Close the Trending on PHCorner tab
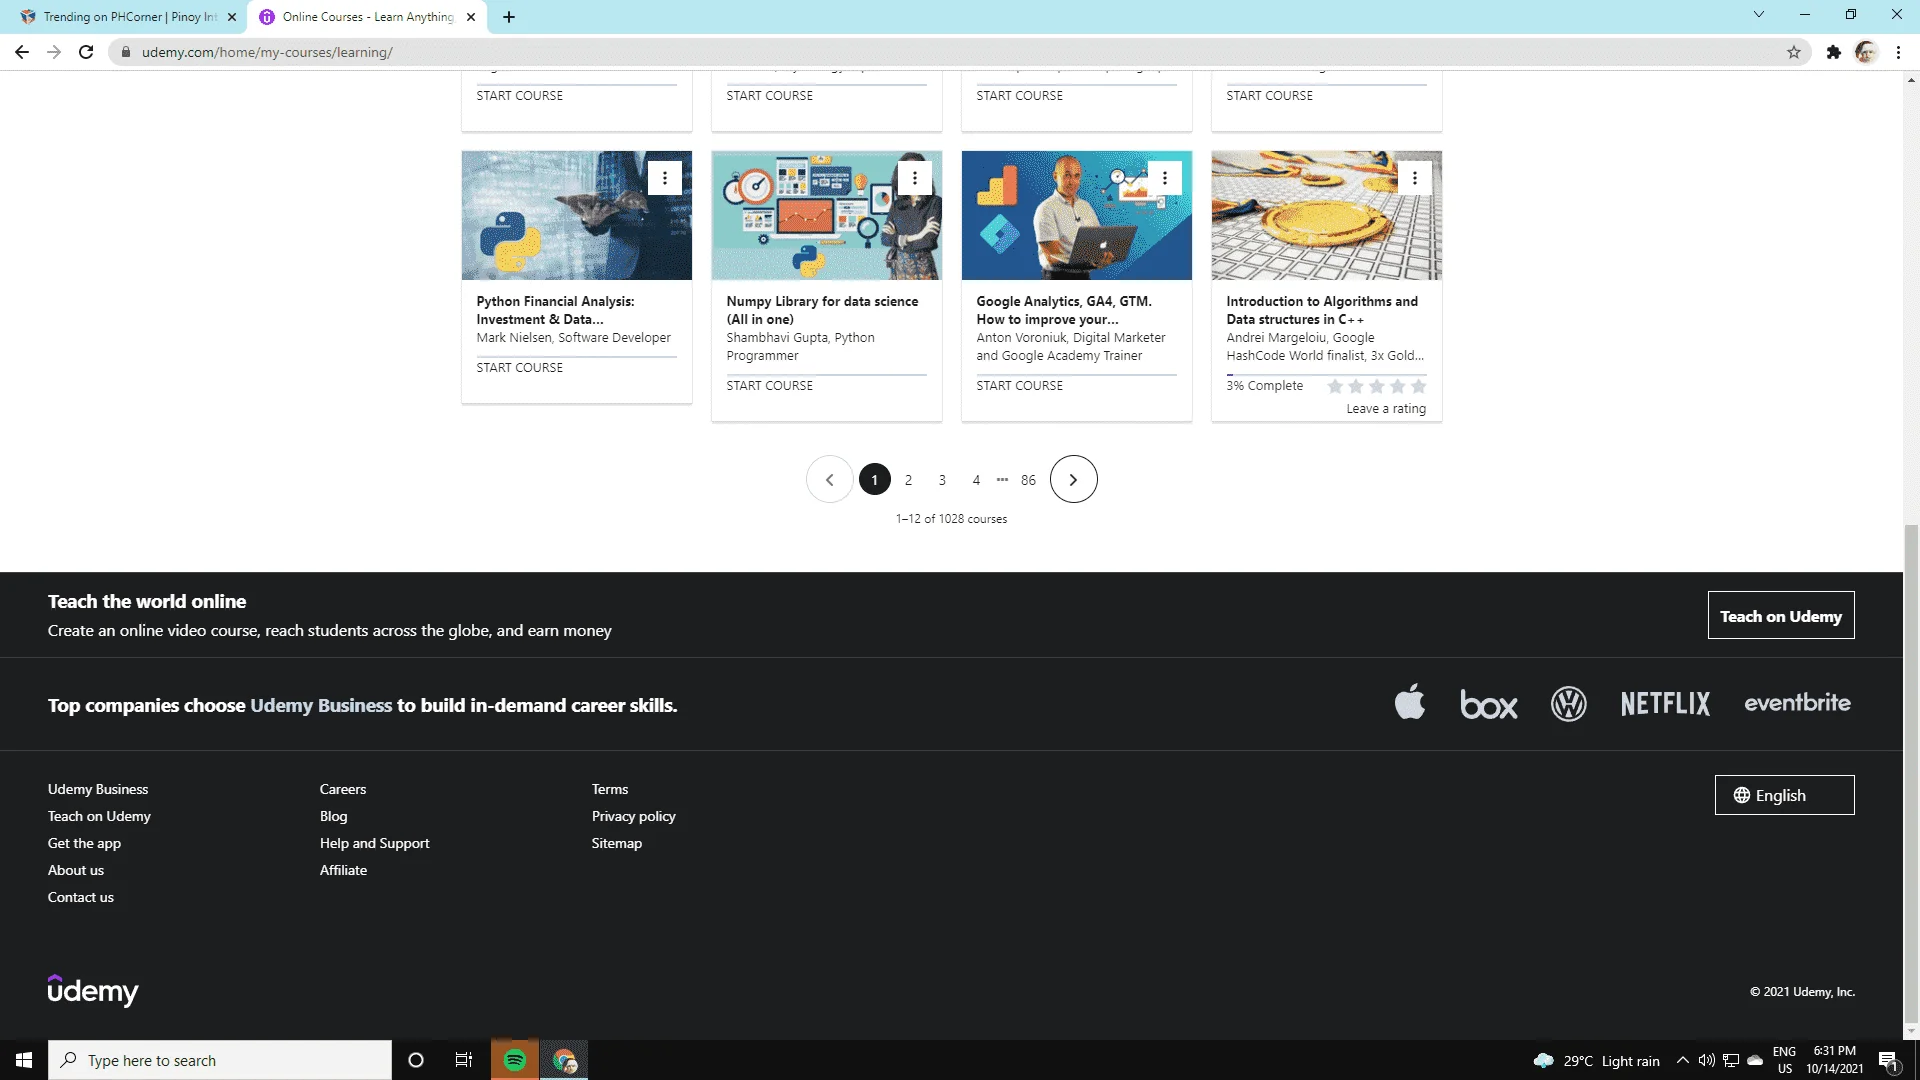The width and height of the screenshot is (1920, 1080). 232,17
